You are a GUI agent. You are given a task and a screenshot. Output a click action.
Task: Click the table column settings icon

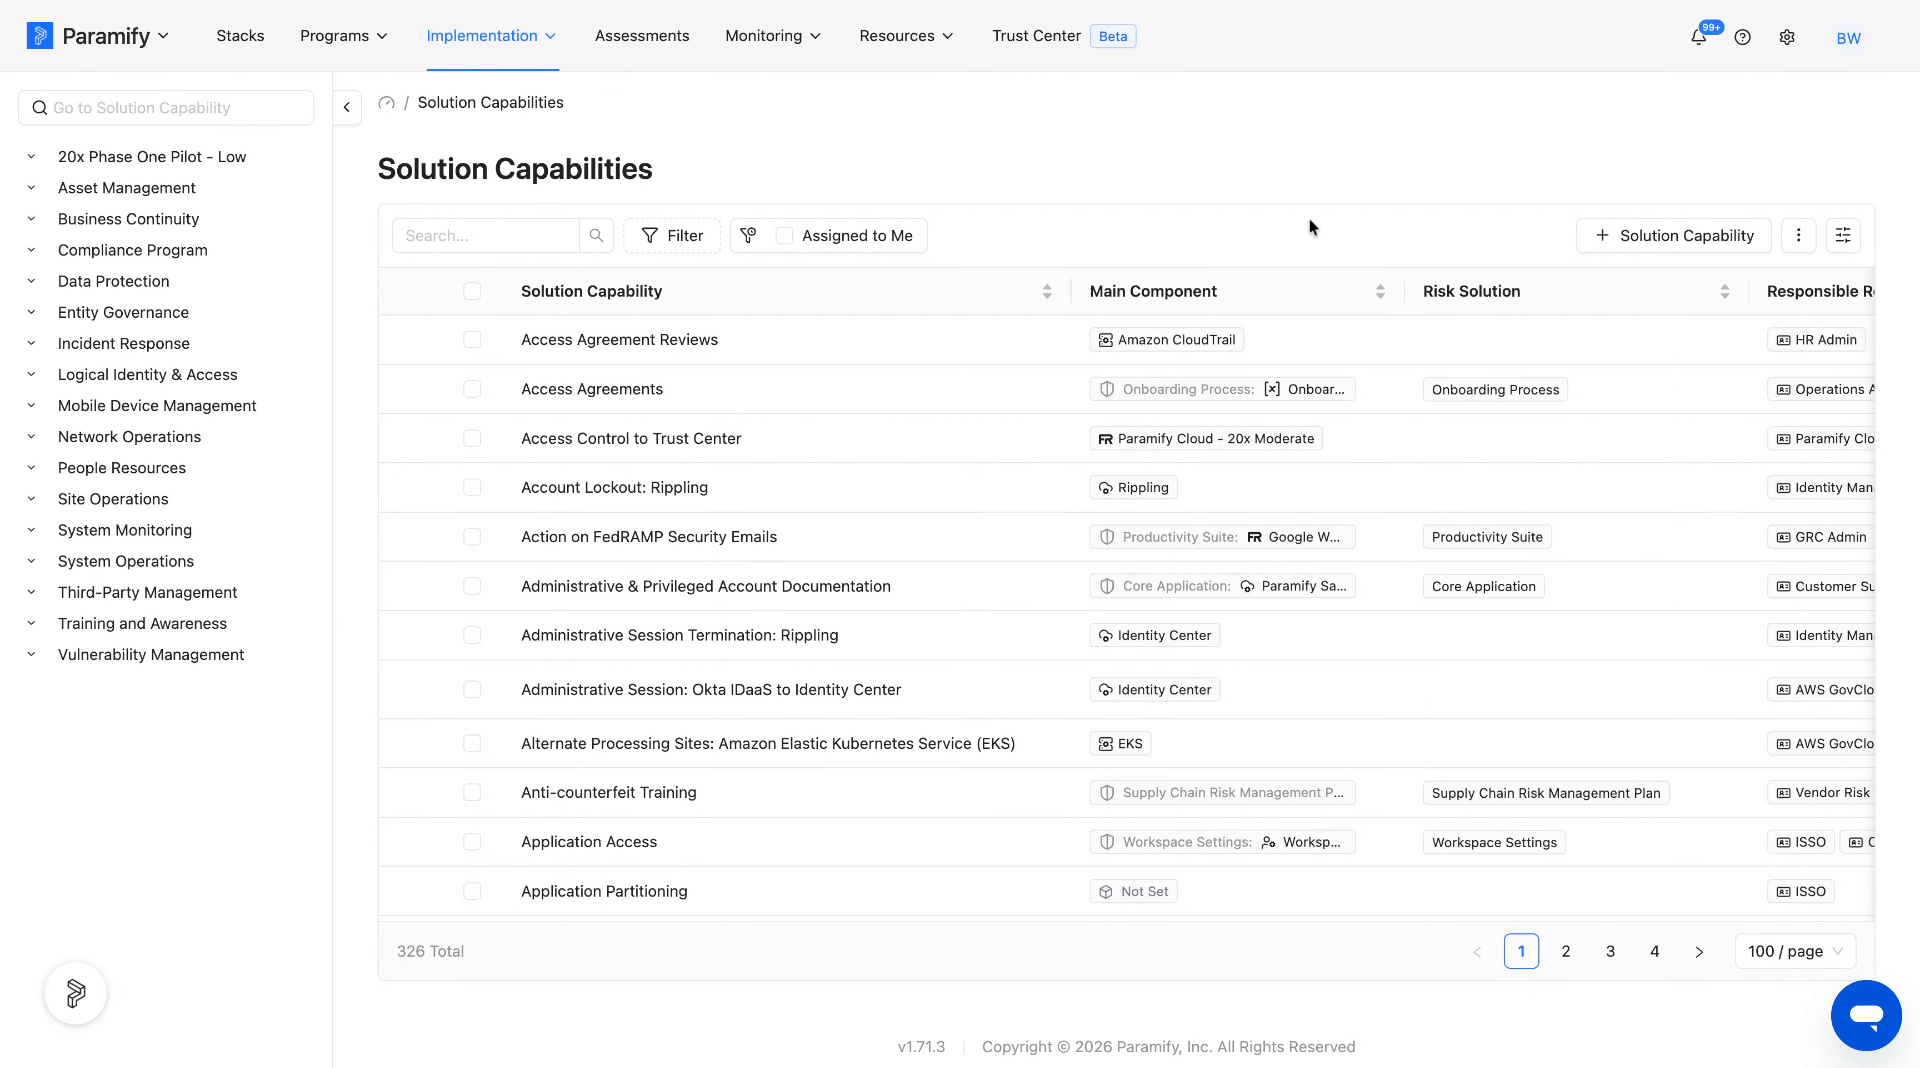1843,236
